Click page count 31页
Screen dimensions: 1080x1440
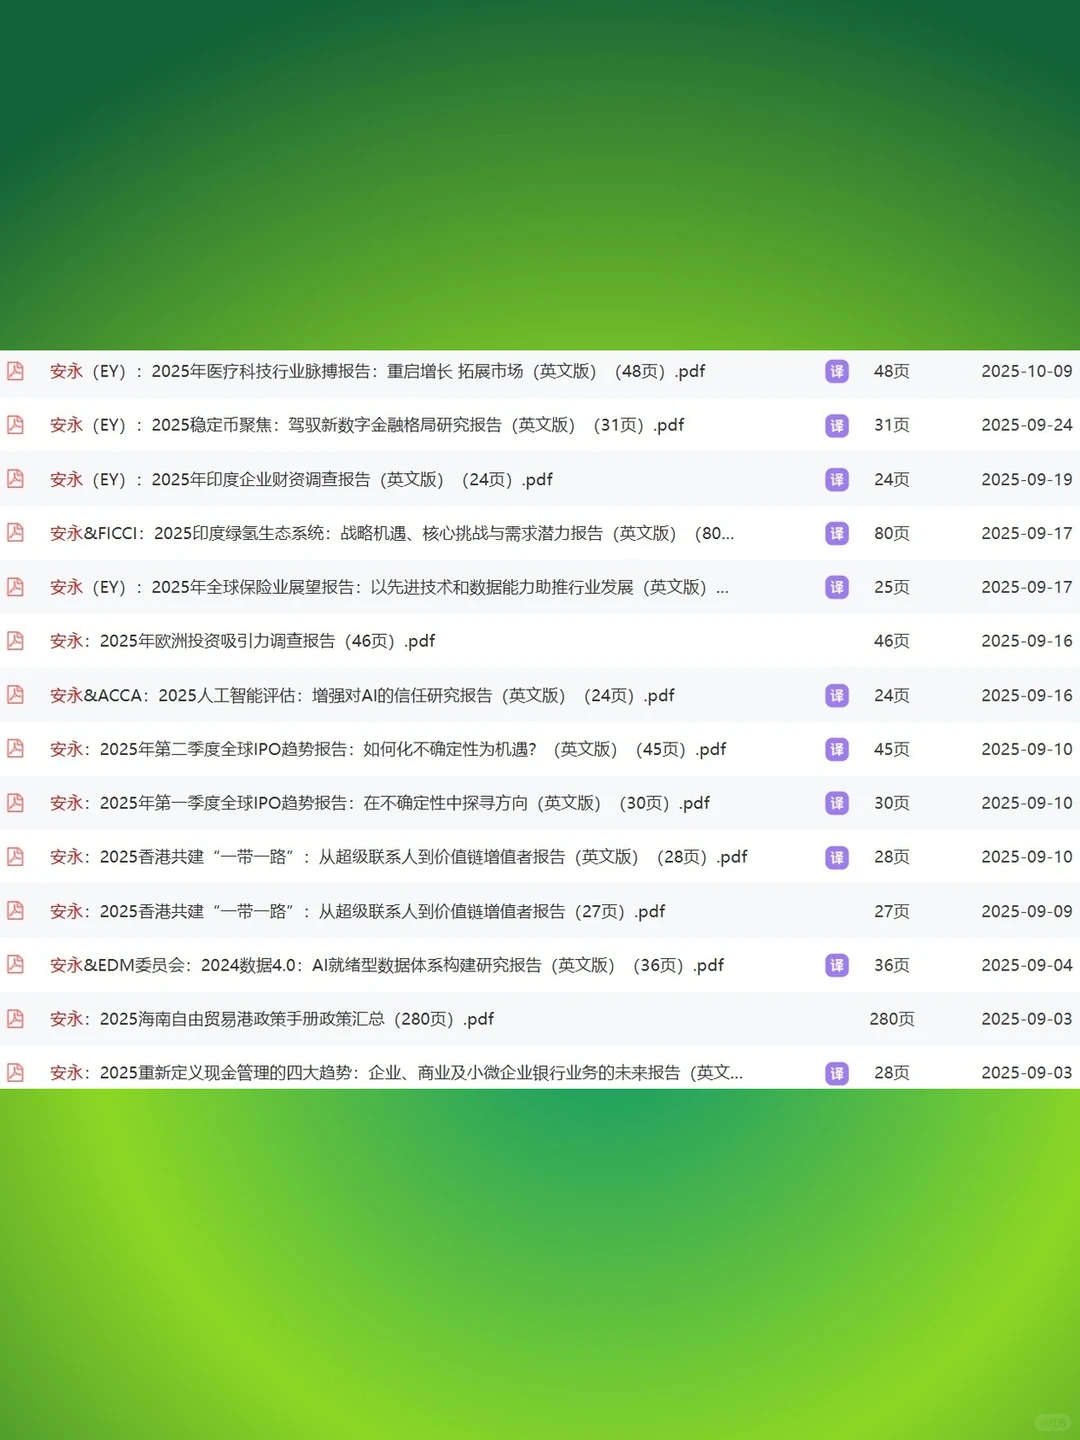892,425
